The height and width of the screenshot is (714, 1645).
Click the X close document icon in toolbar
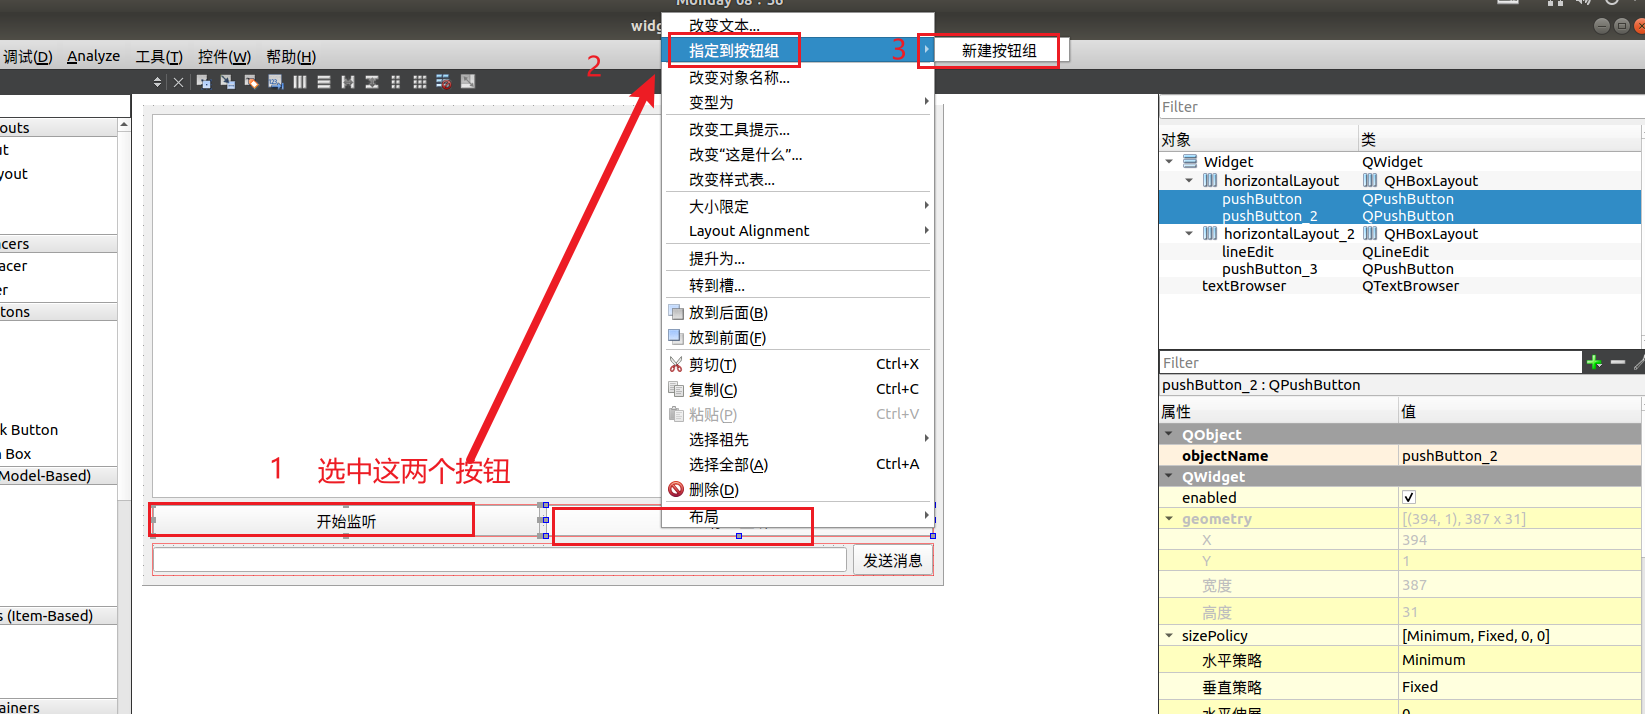point(179,82)
